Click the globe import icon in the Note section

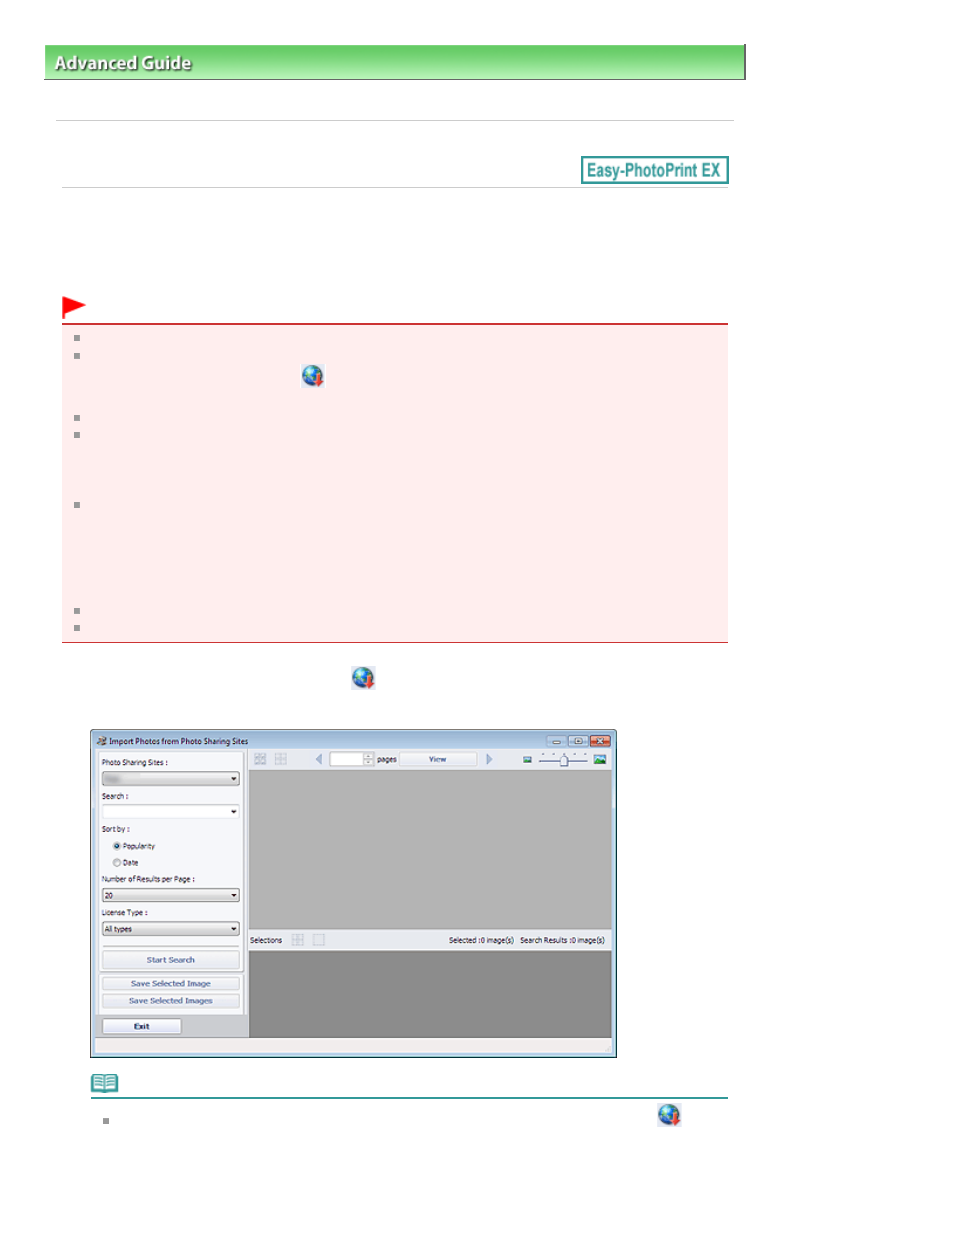pos(669,1115)
